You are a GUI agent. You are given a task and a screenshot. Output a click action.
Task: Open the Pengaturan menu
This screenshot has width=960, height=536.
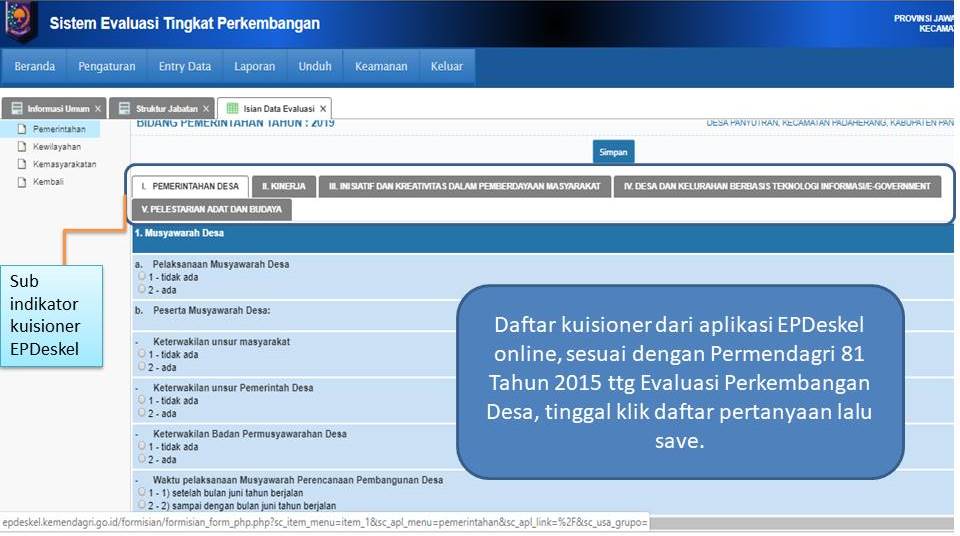pyautogui.click(x=107, y=66)
